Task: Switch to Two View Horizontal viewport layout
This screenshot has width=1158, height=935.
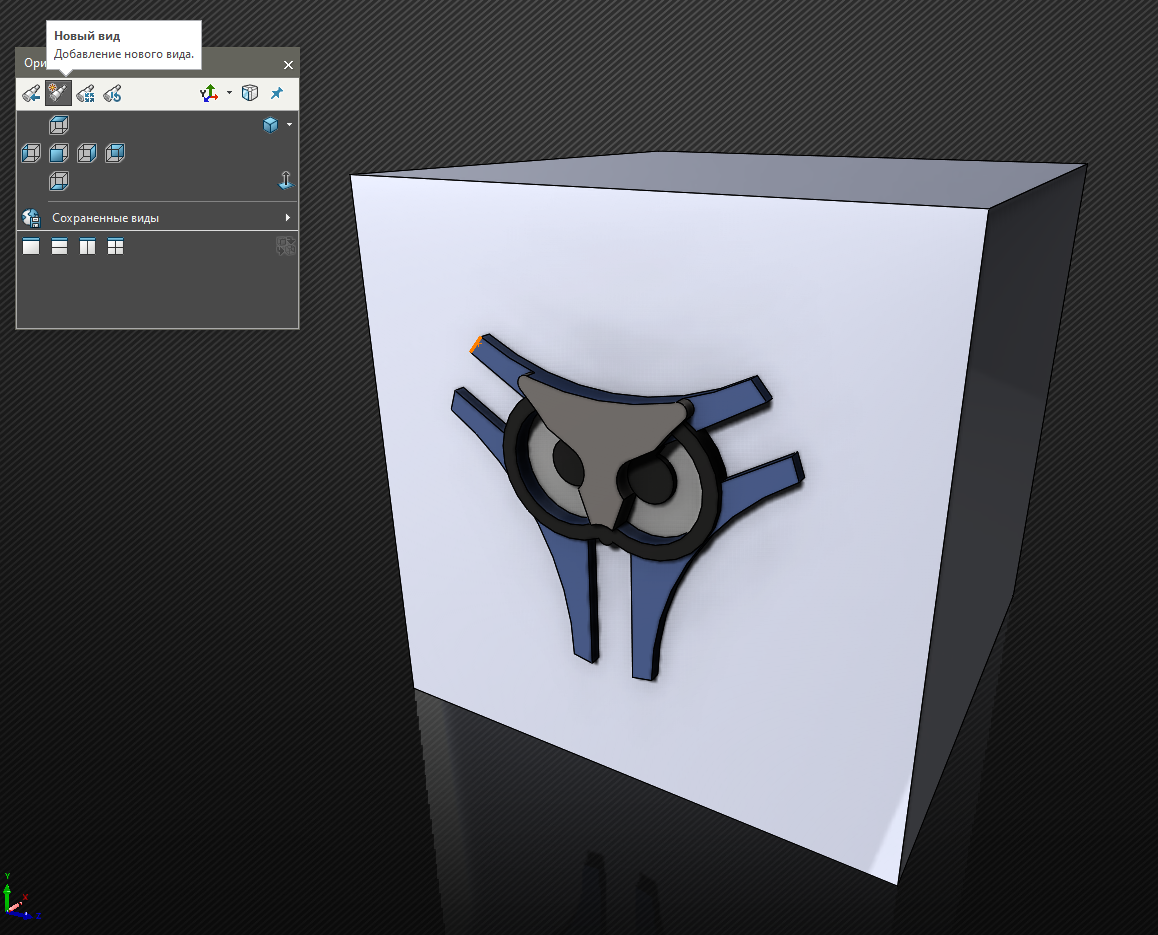Action: tap(59, 246)
